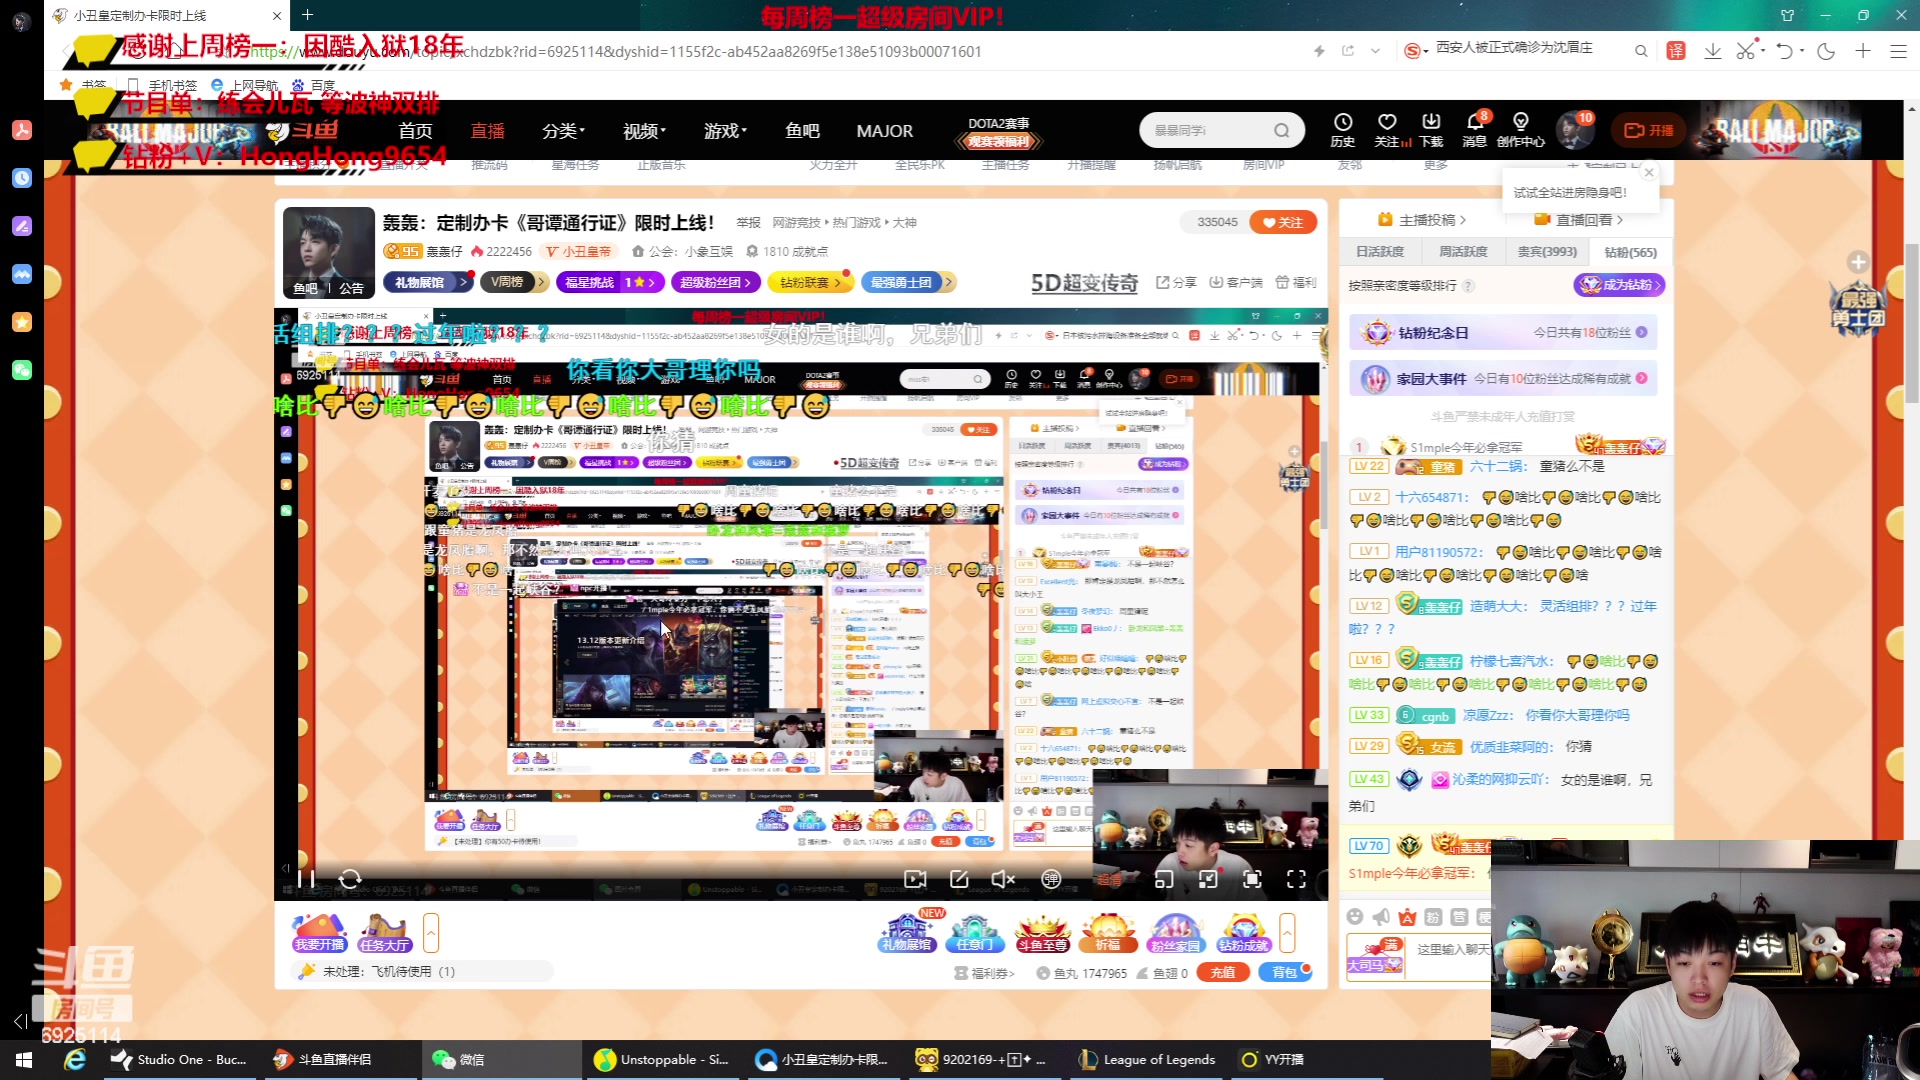
Task: Open 直播回看 live replay link
Action: click(x=1580, y=220)
